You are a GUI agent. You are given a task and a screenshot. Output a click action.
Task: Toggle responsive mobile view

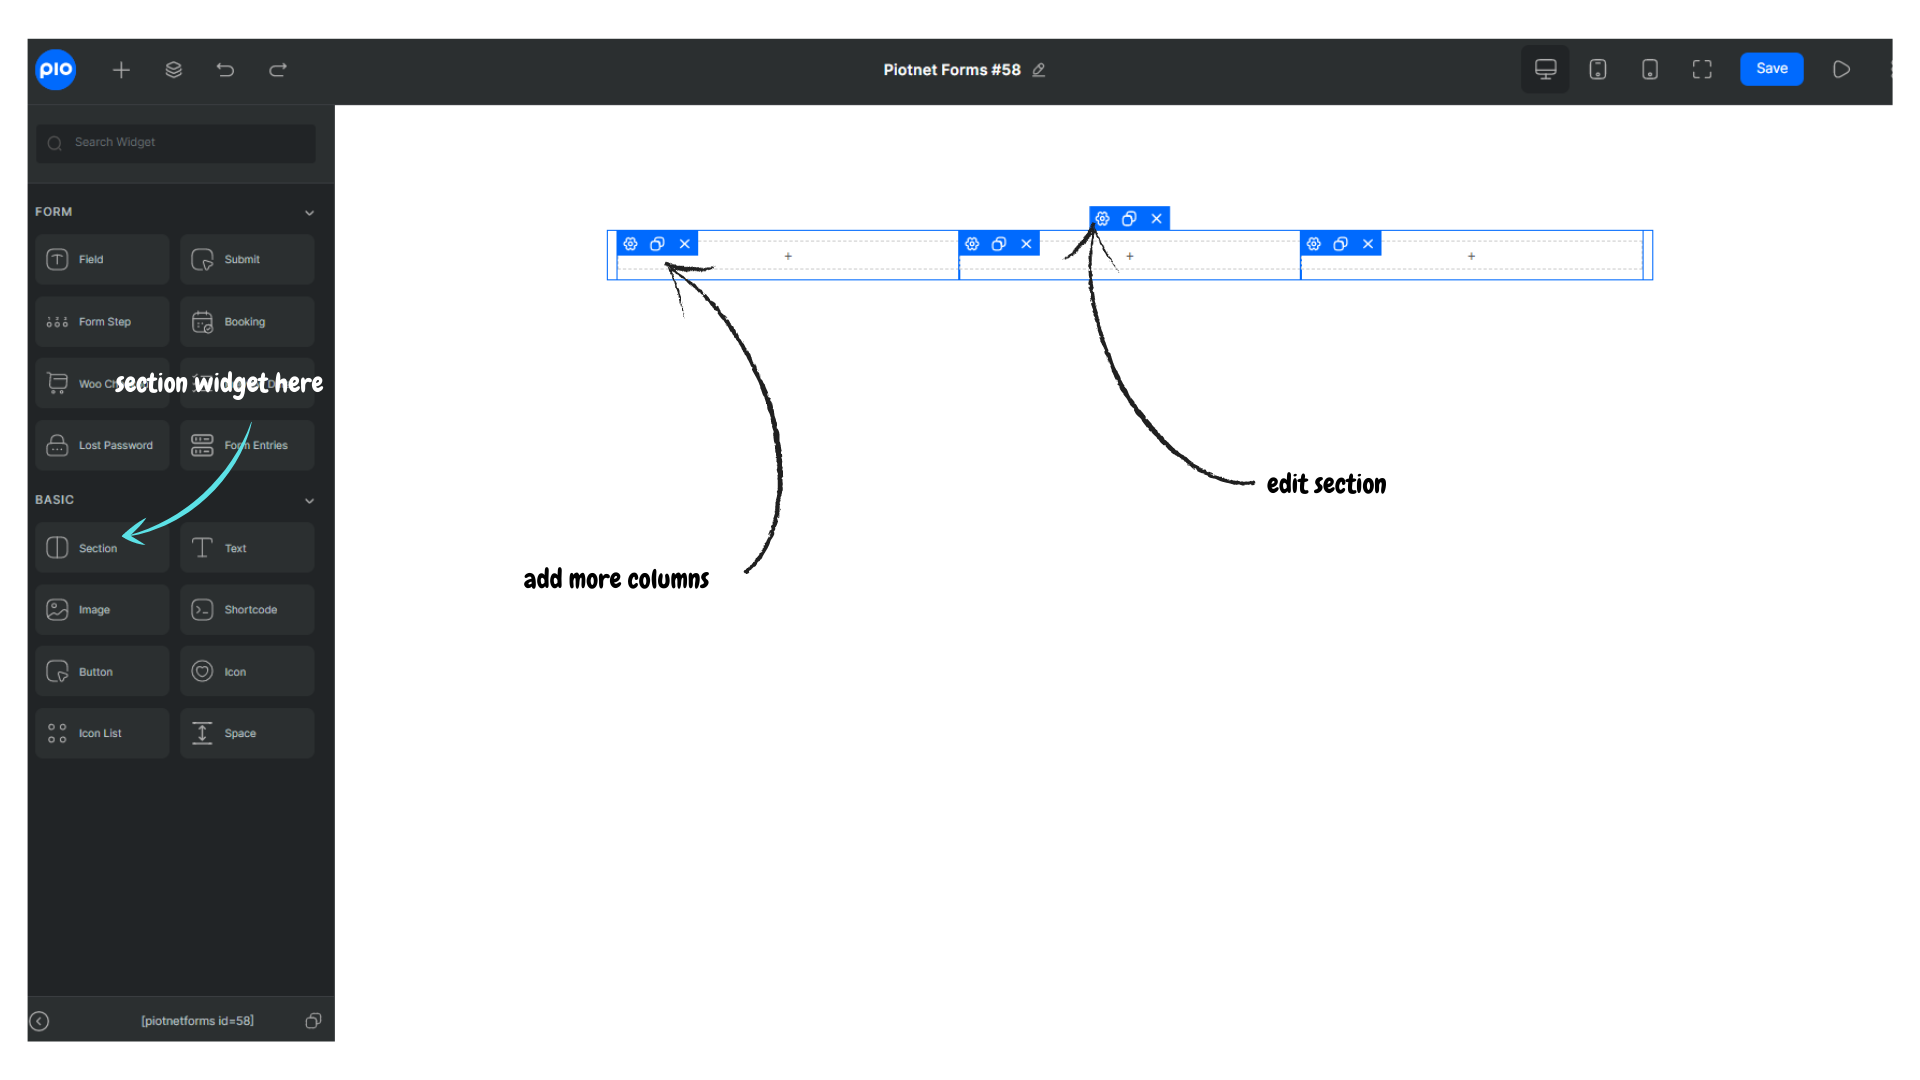point(1650,69)
